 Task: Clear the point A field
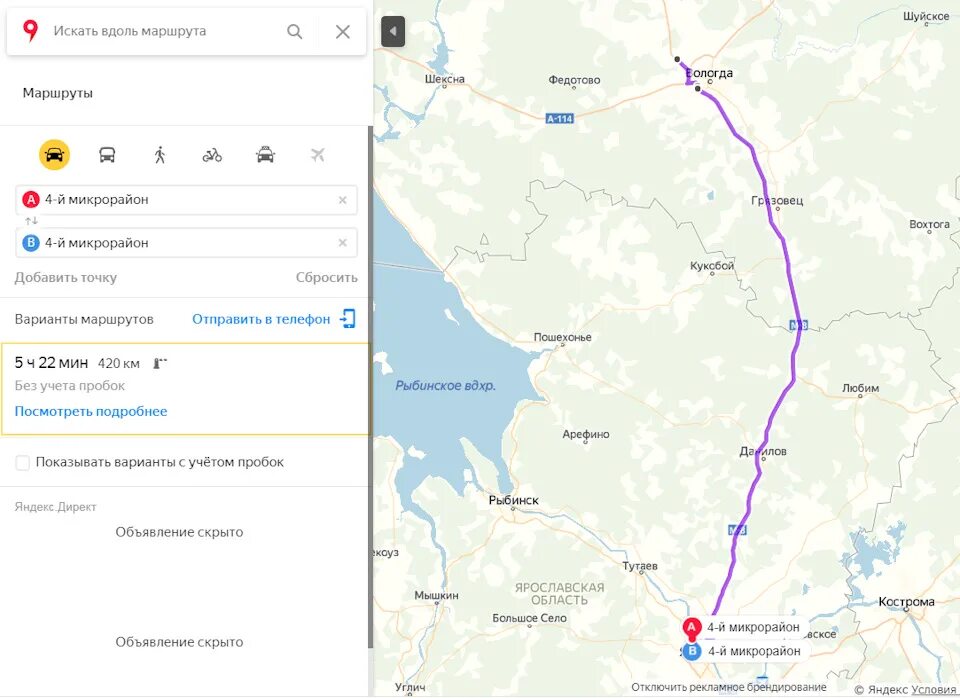pos(343,200)
